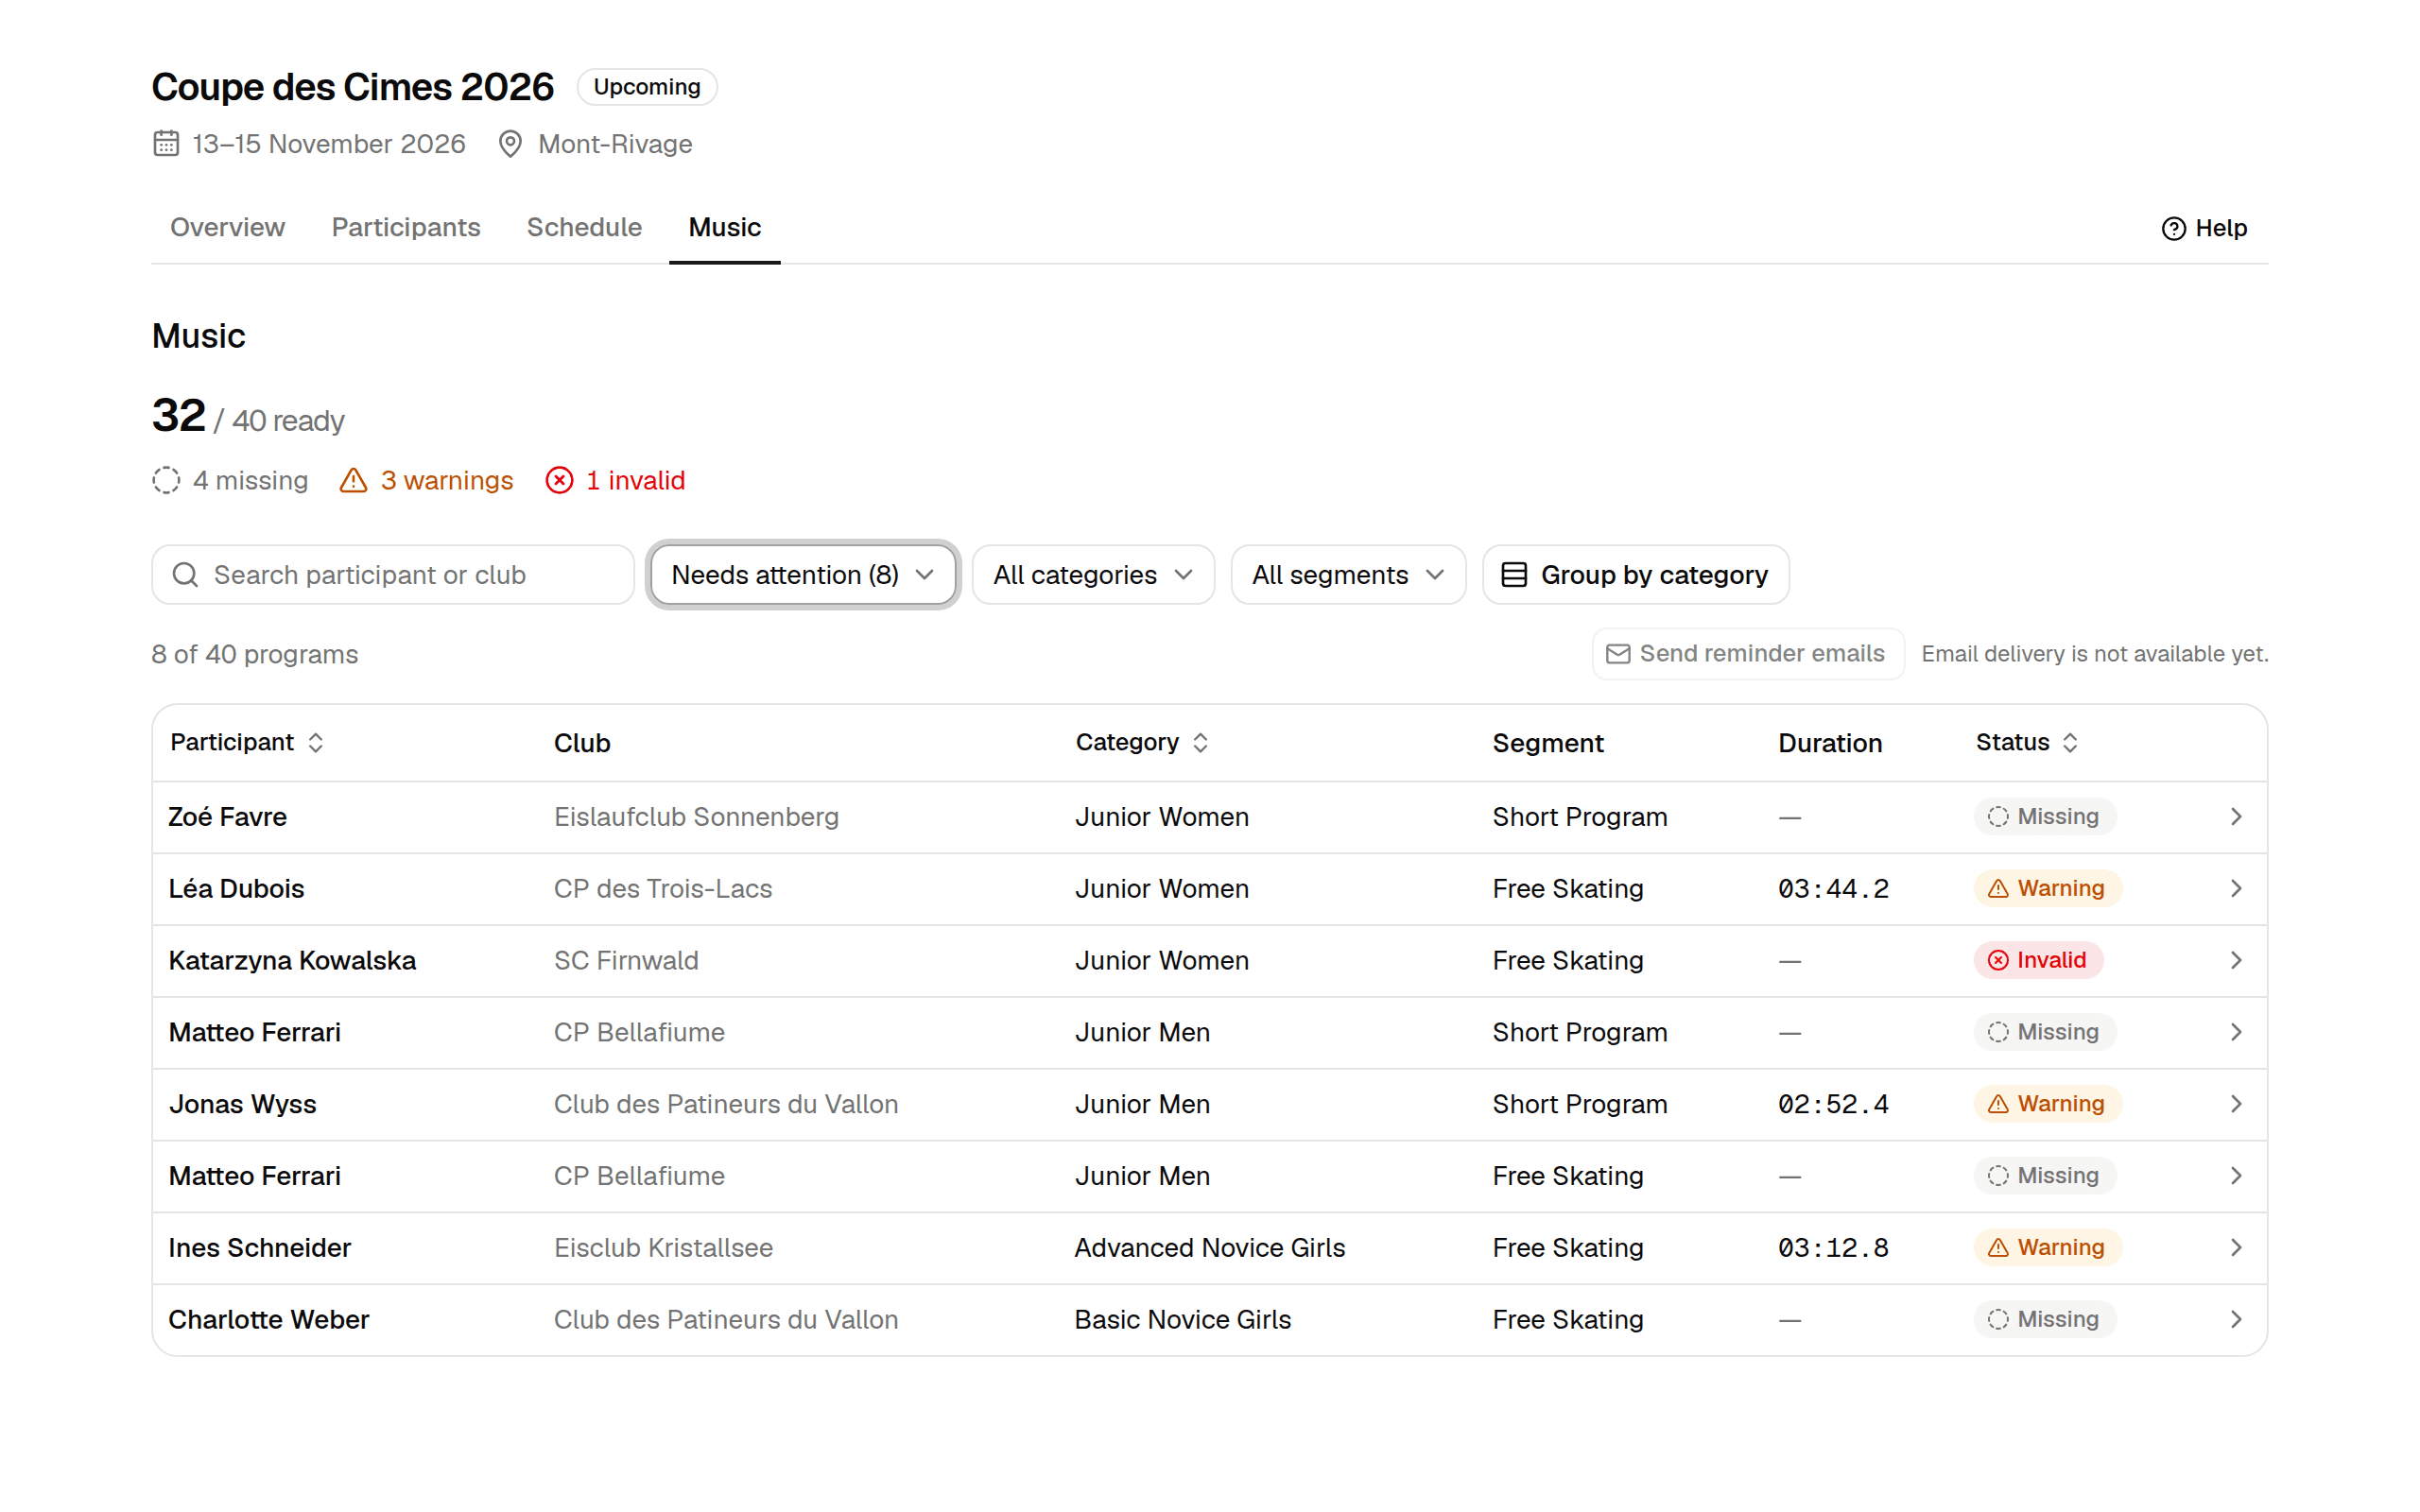Click SC Firnwald club name
Viewport: 2420px width, 1512px height.
(626, 961)
